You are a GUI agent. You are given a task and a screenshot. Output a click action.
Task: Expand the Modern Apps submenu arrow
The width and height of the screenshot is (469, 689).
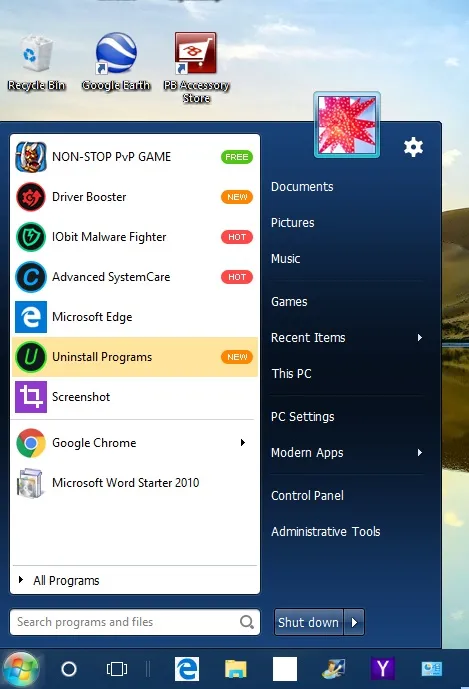420,453
